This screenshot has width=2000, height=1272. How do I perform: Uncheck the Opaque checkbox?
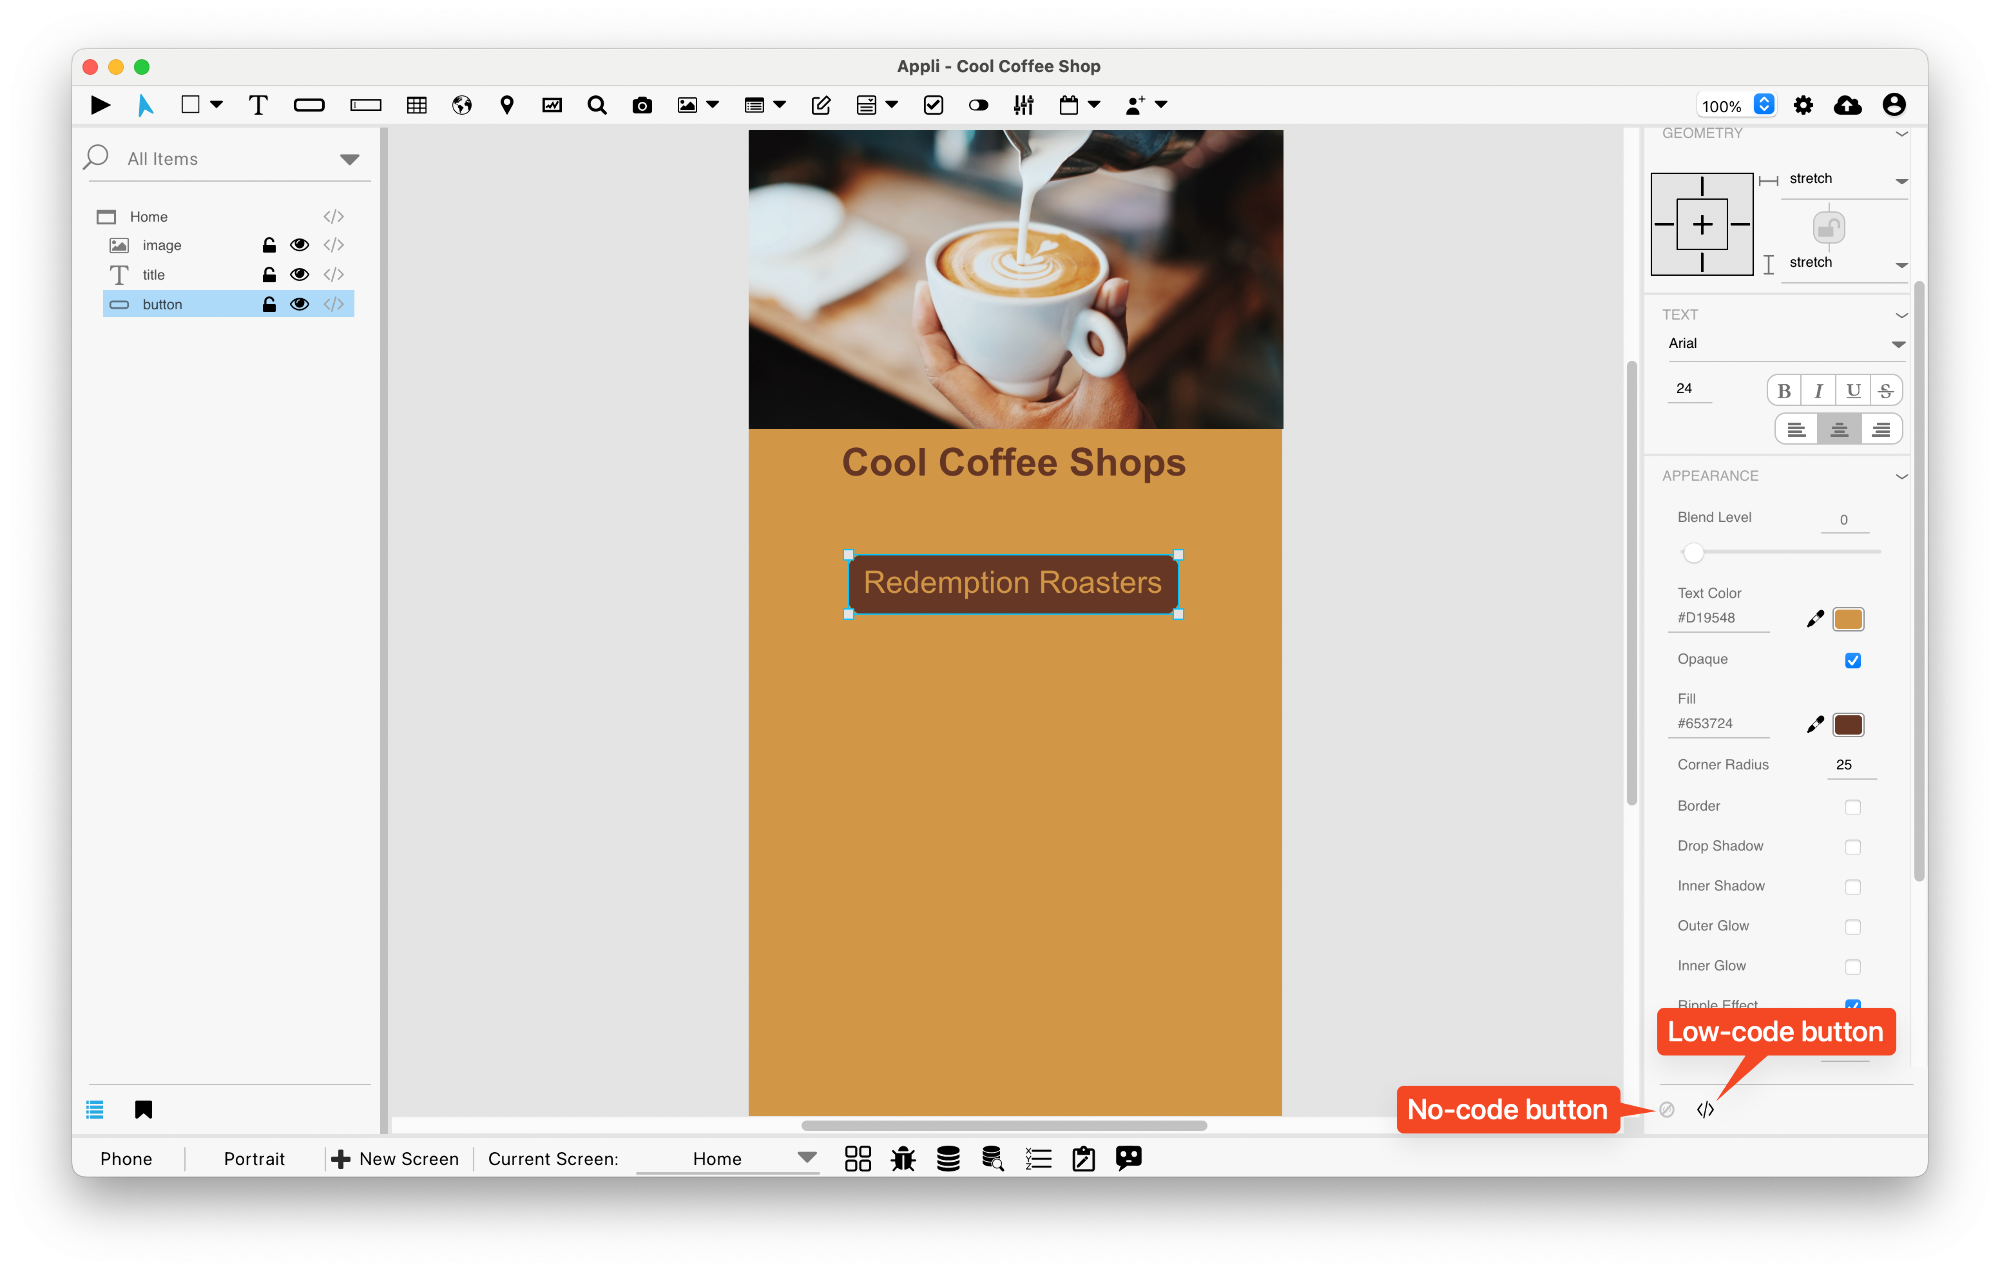[x=1853, y=660]
